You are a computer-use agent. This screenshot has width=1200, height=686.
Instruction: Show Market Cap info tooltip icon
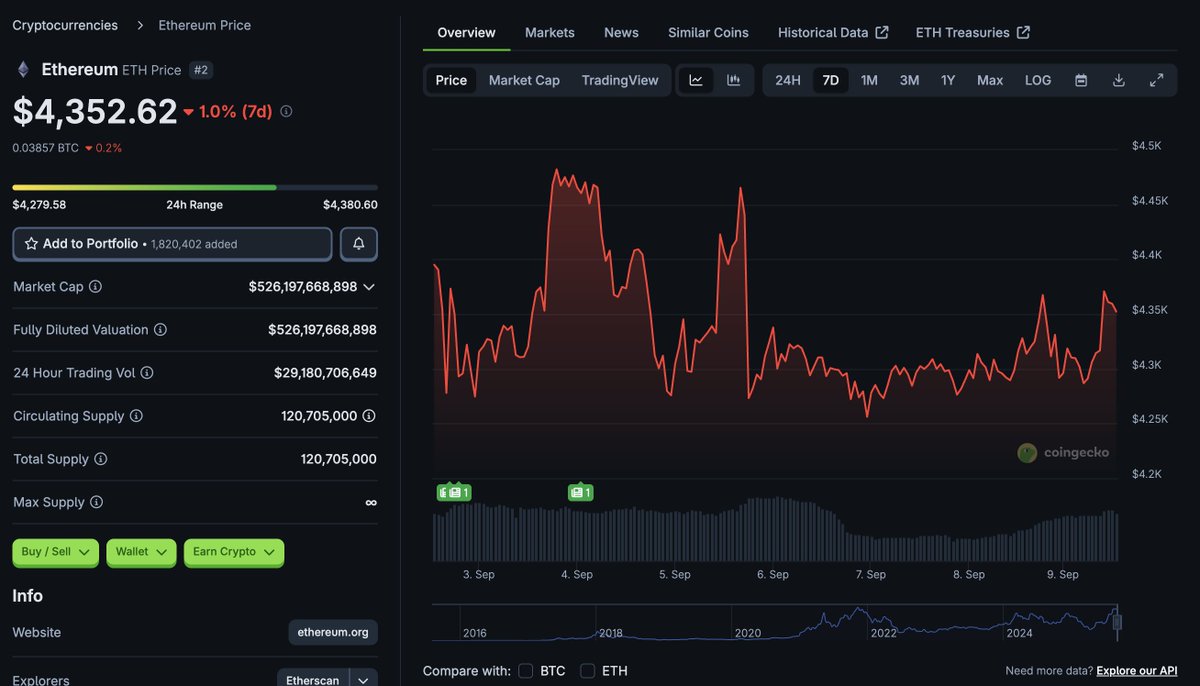(95, 287)
